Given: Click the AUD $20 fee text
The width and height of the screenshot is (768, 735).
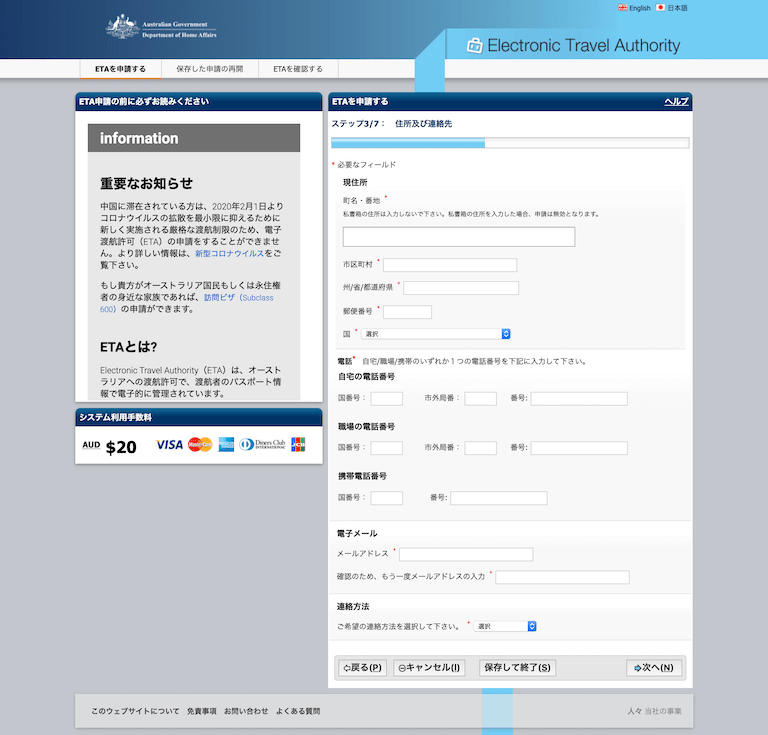Looking at the screenshot, I should (109, 447).
